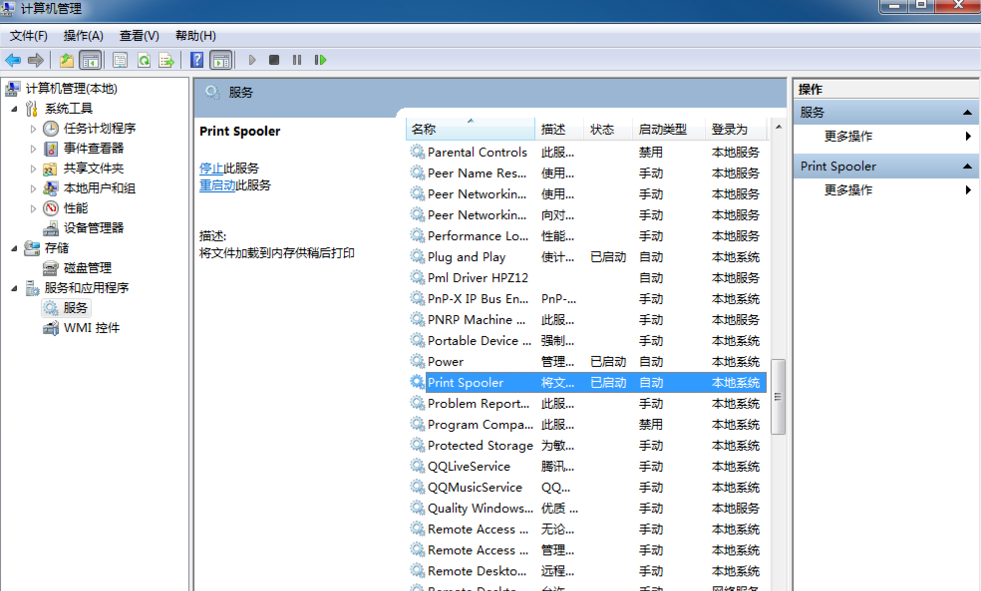Viewport: 981px width, 591px height.
Task: Collapse the 服务 section in actions pane
Action: coord(967,113)
